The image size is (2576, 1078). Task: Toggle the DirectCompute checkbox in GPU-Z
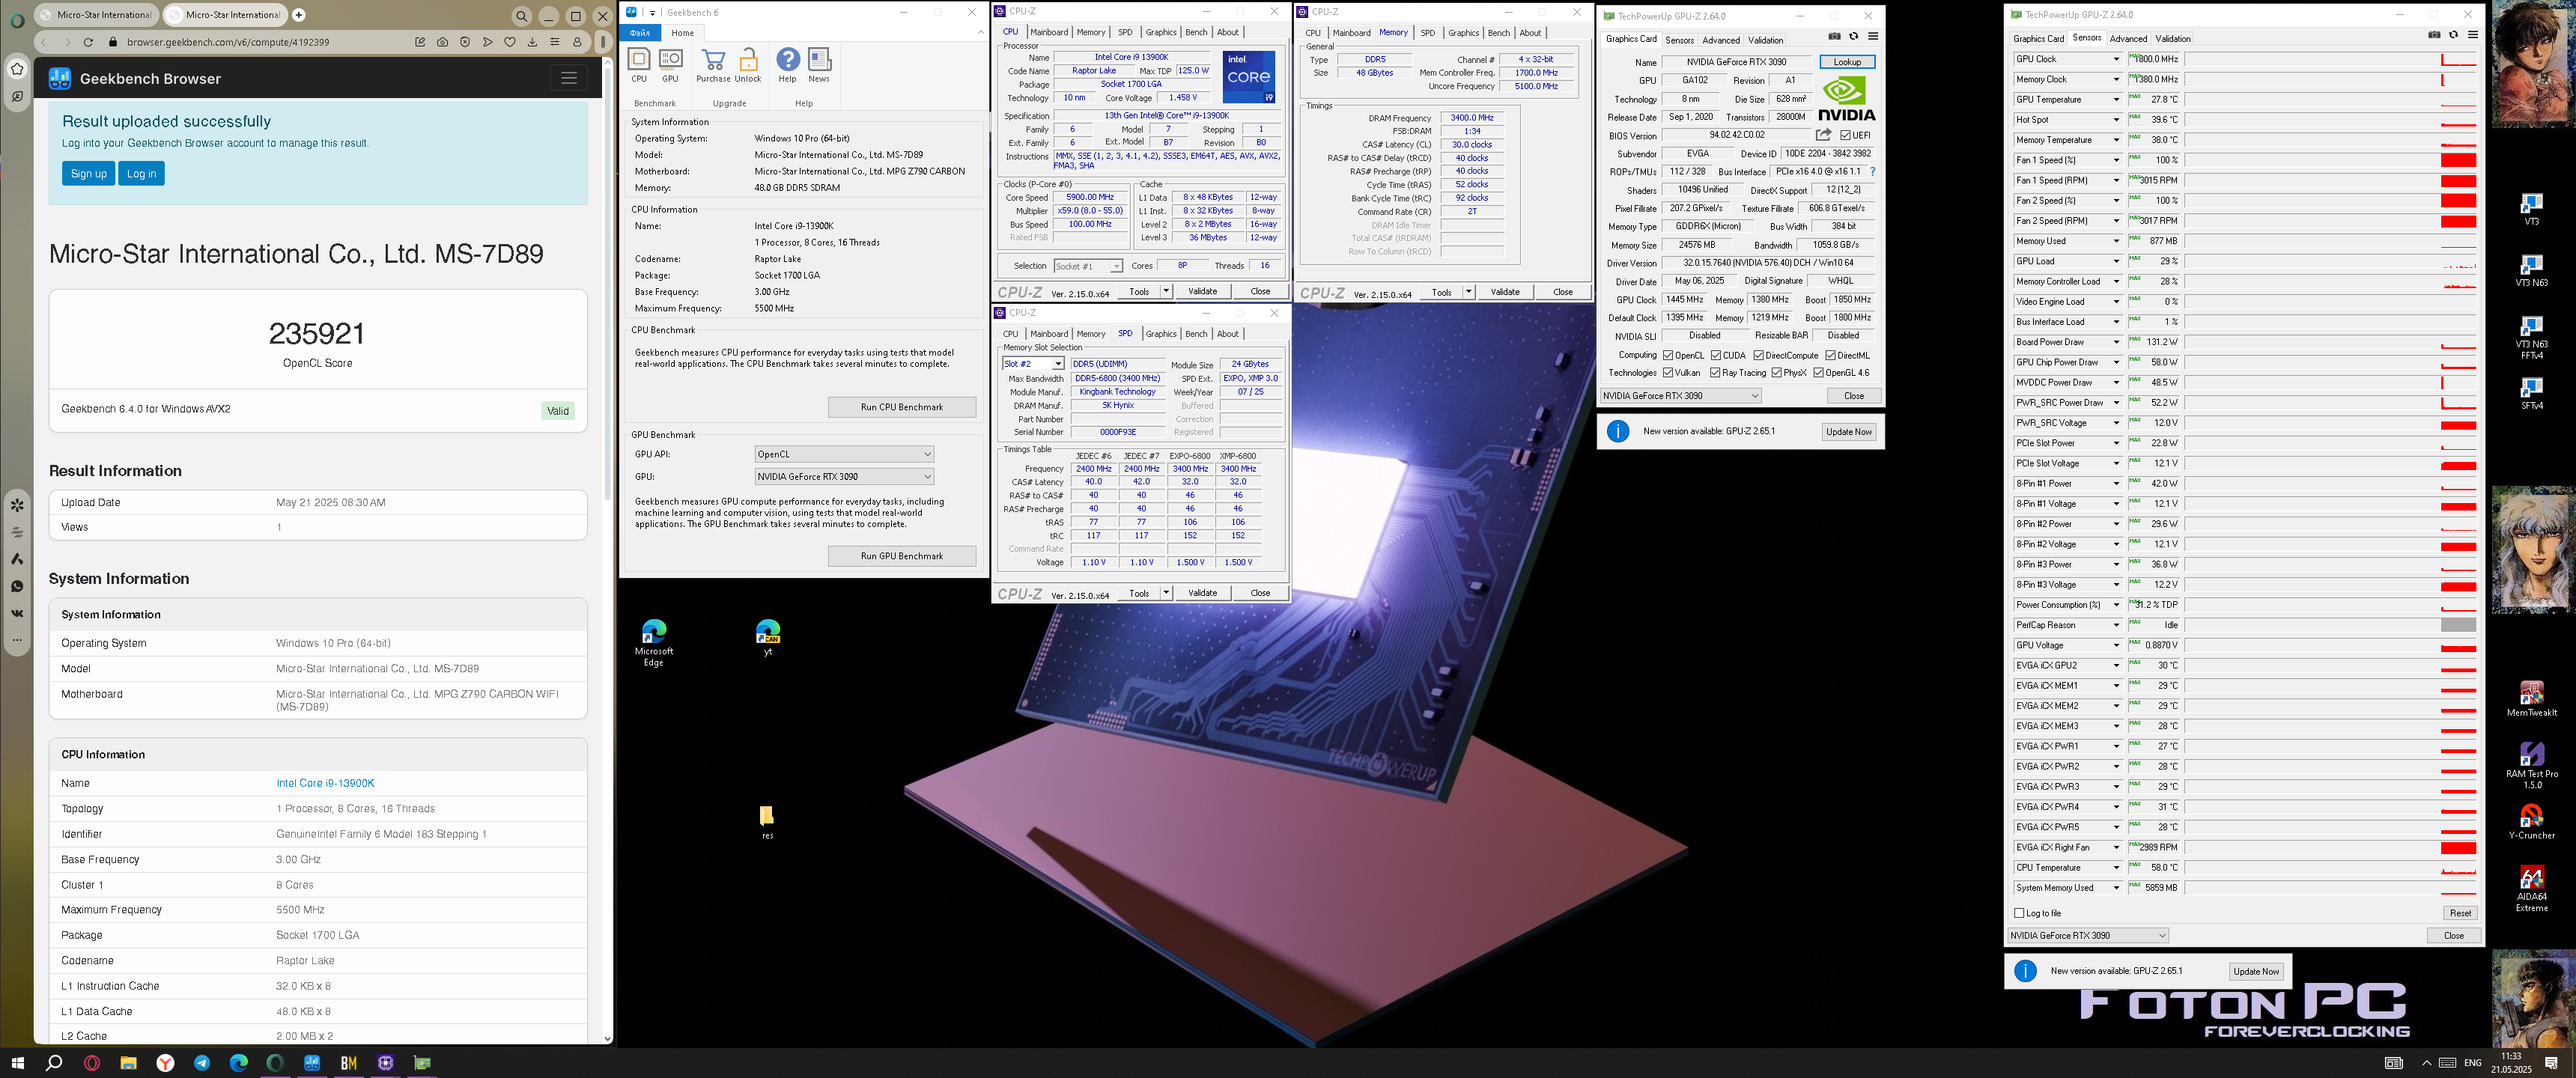point(1758,355)
